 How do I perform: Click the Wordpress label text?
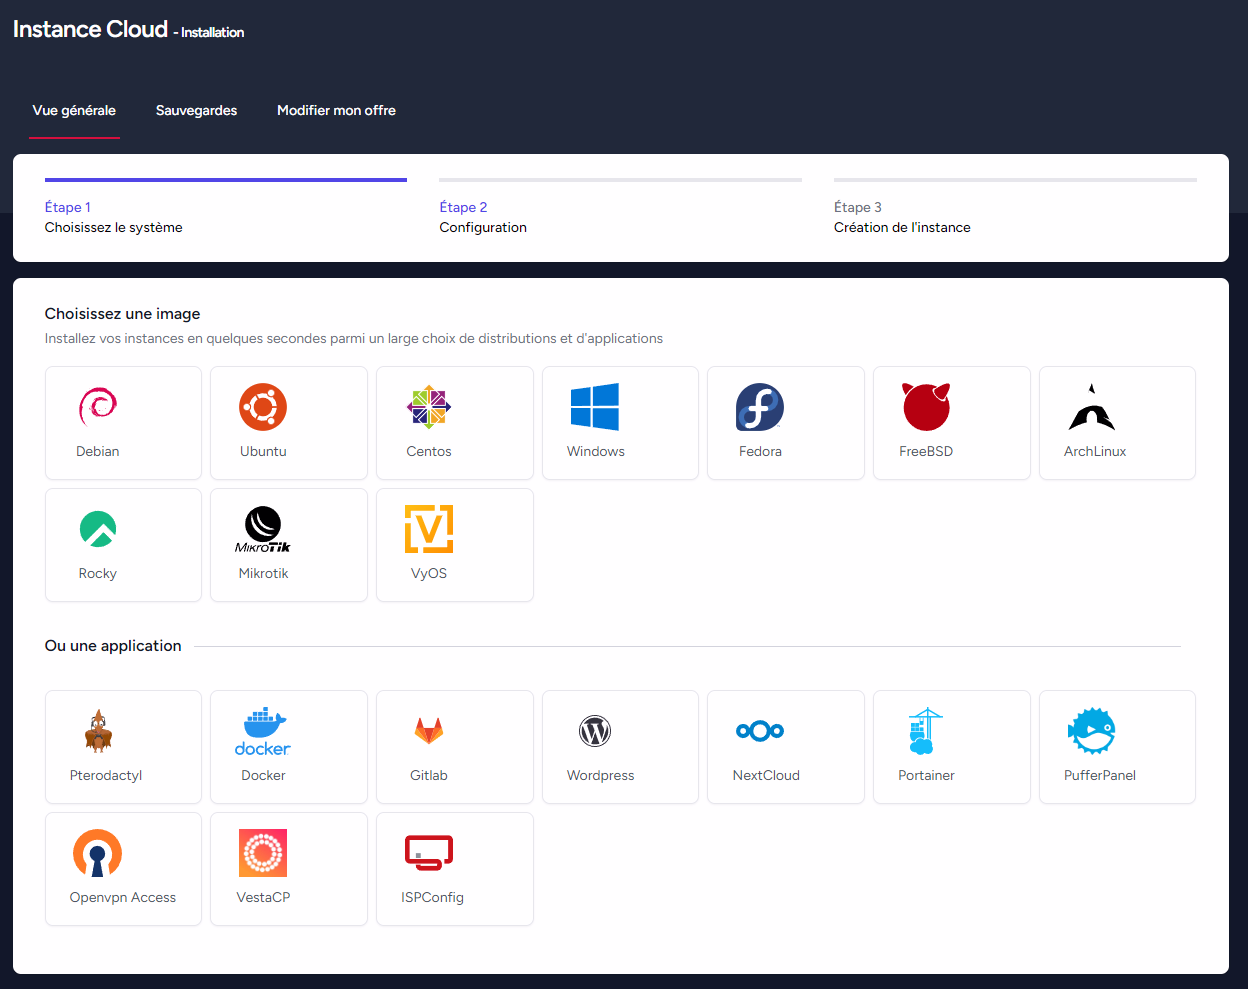click(600, 775)
